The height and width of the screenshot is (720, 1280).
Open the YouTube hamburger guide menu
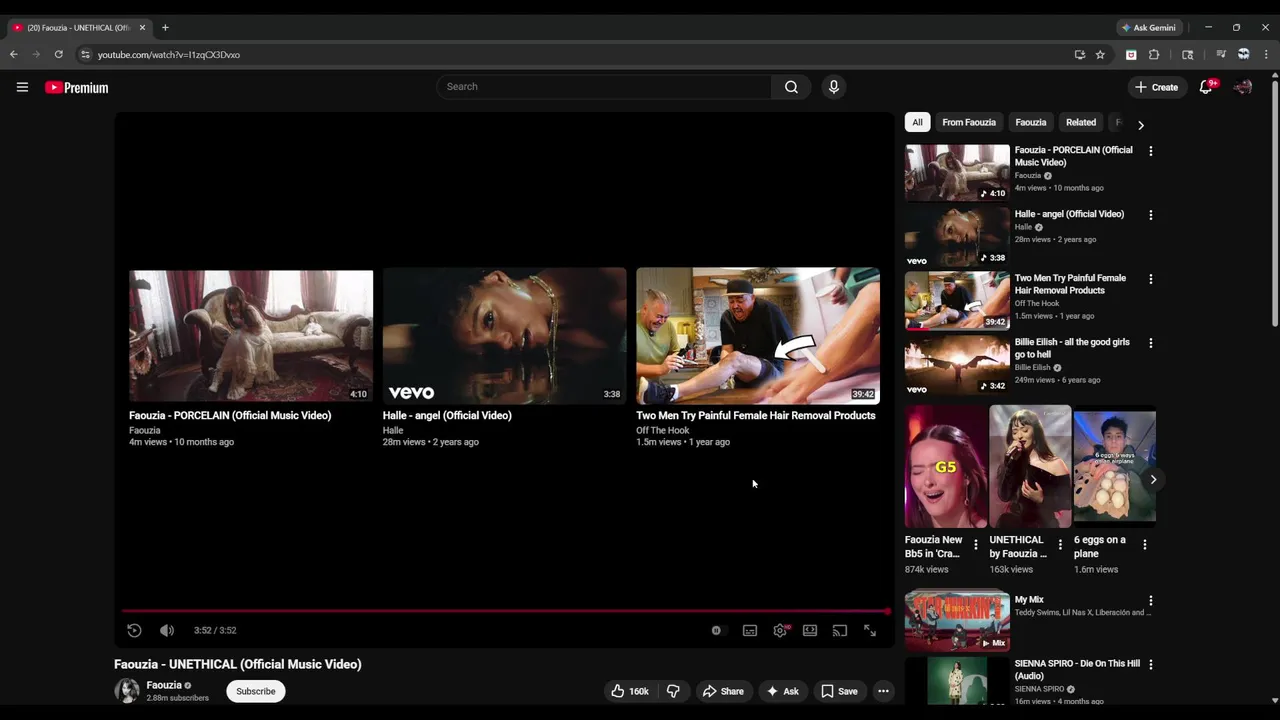click(22, 87)
